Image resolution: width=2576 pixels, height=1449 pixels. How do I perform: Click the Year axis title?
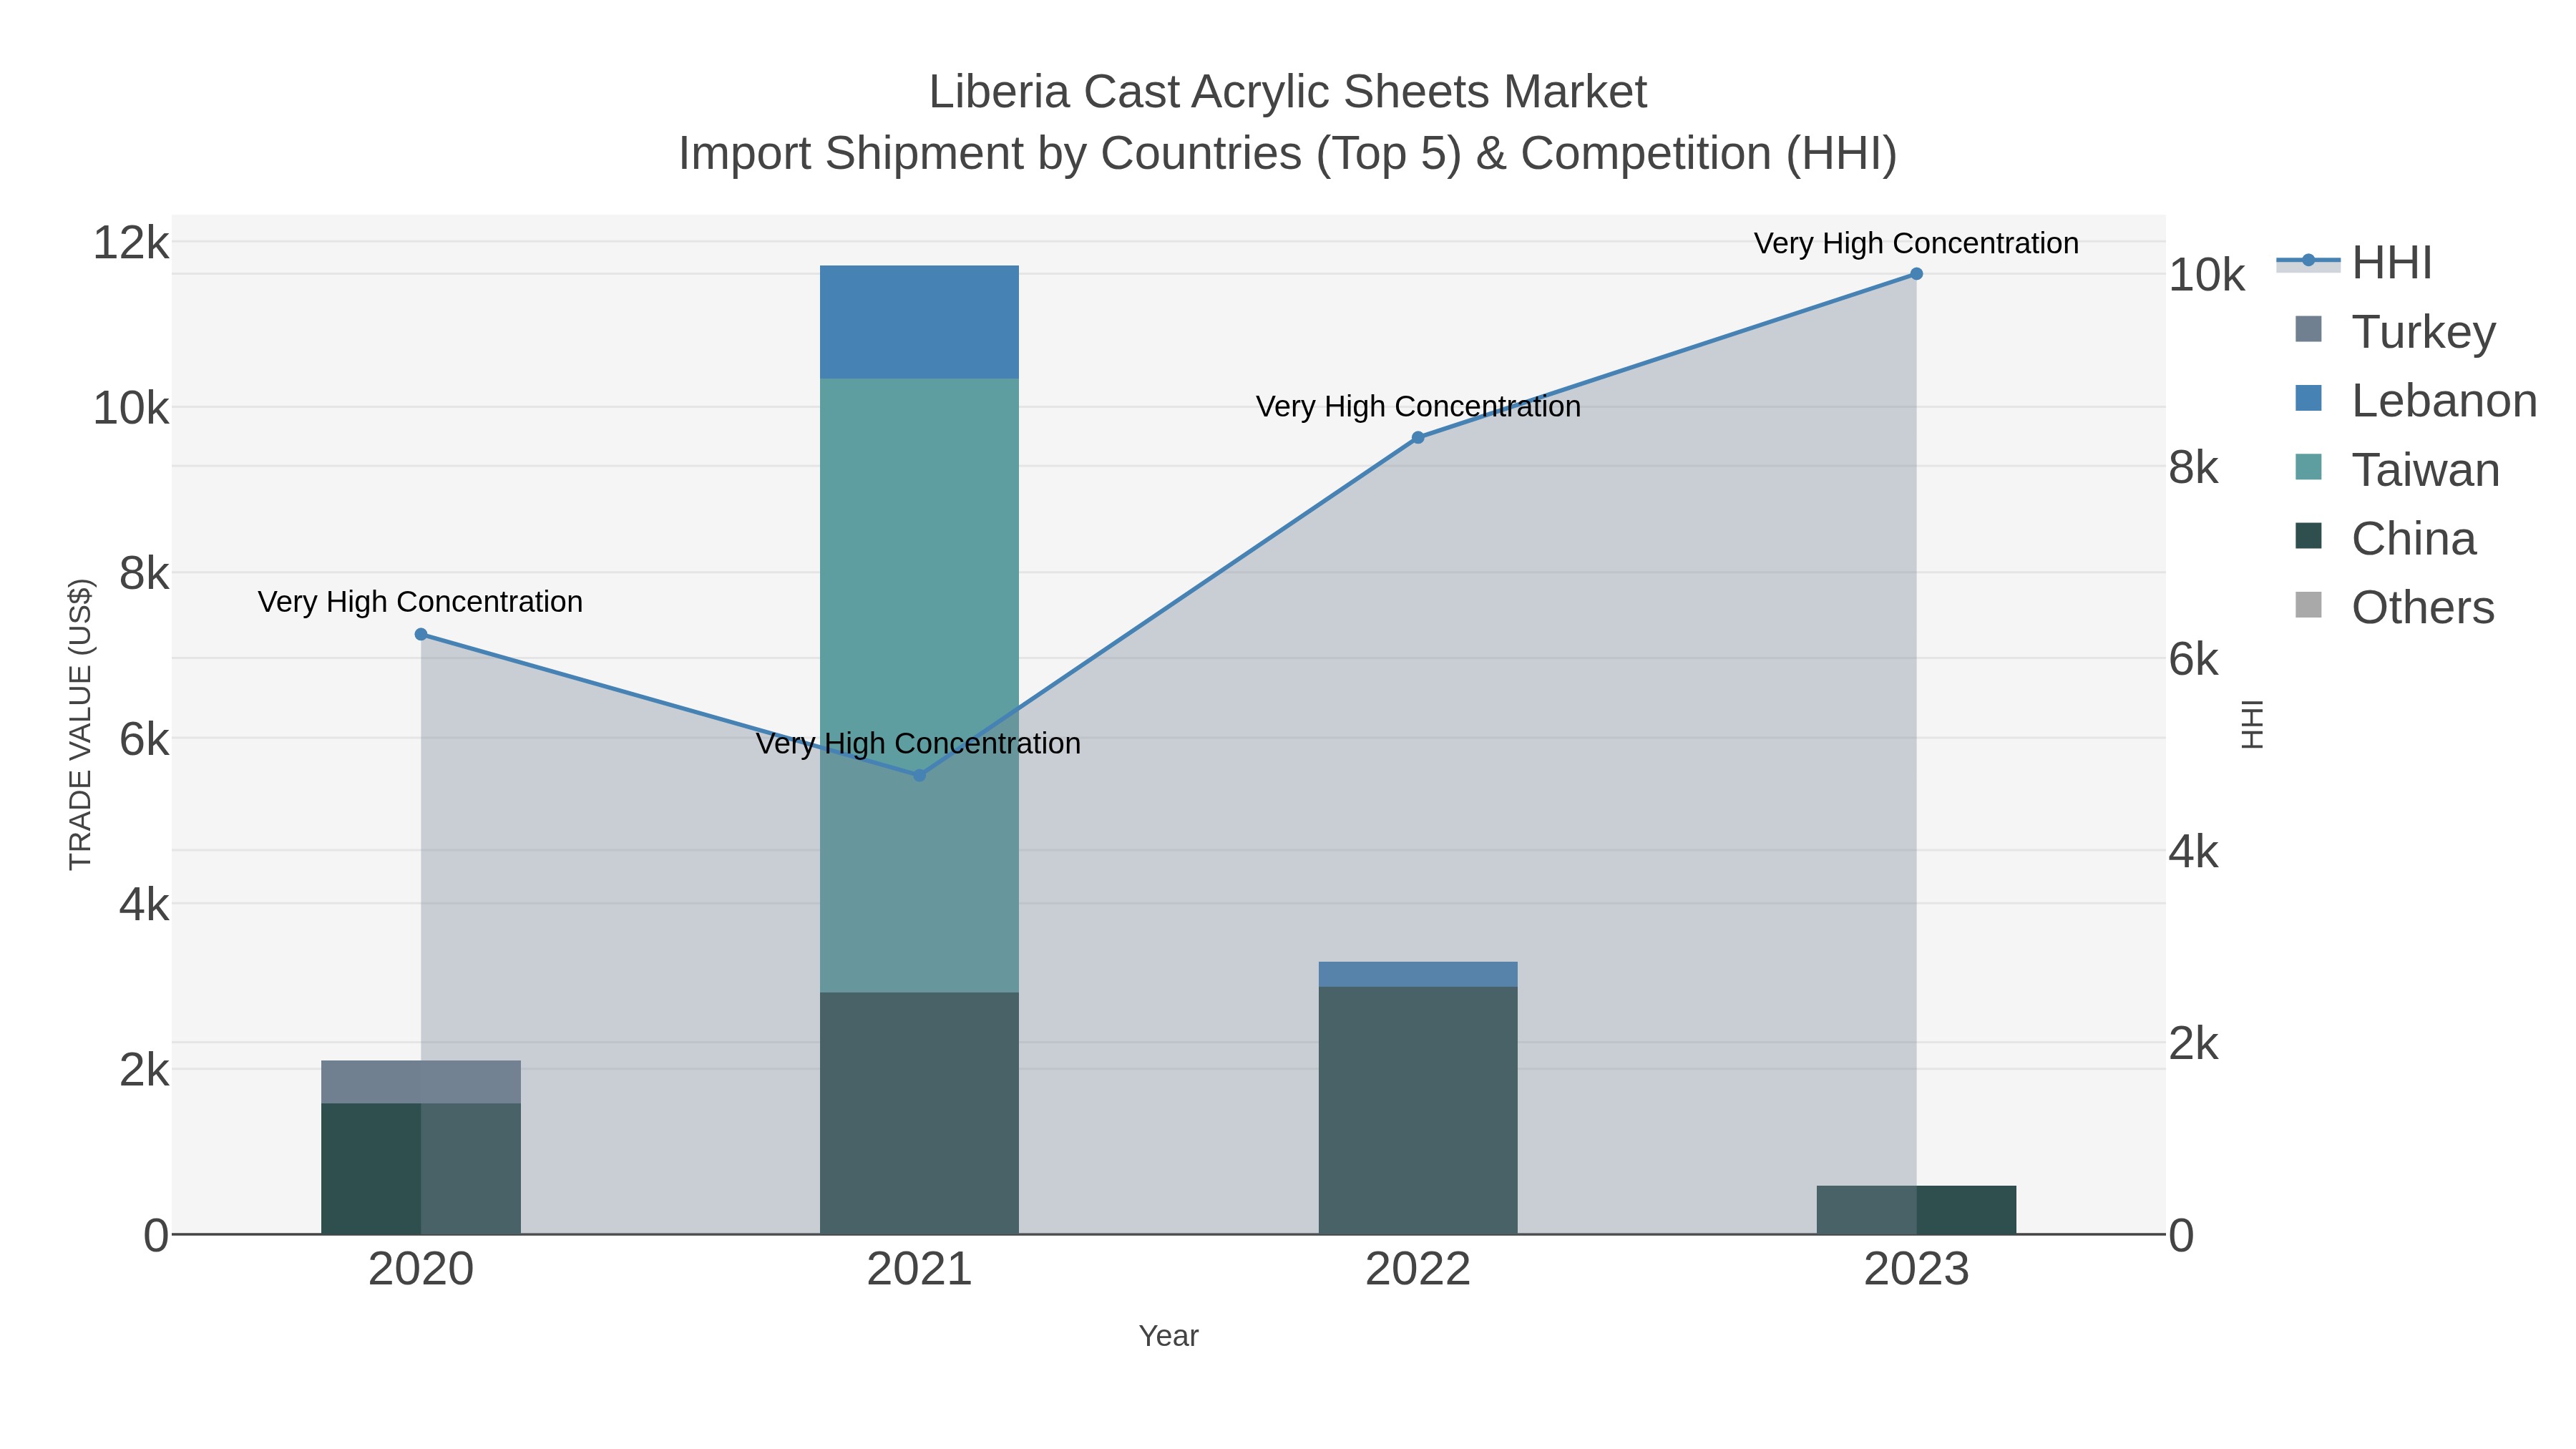click(1168, 1336)
